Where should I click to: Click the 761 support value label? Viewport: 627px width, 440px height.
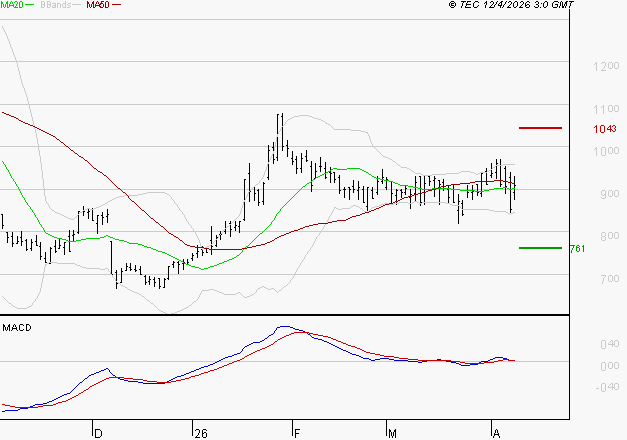click(576, 248)
